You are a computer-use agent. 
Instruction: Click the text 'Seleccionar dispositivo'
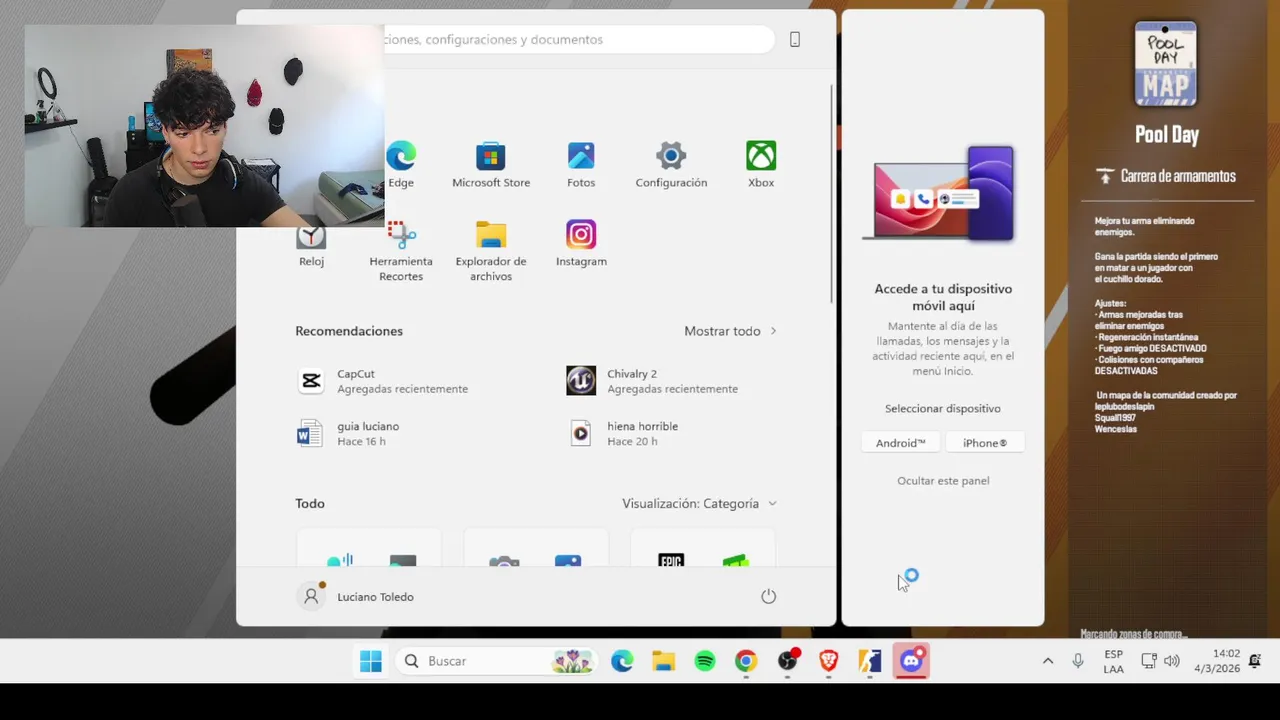pos(943,409)
